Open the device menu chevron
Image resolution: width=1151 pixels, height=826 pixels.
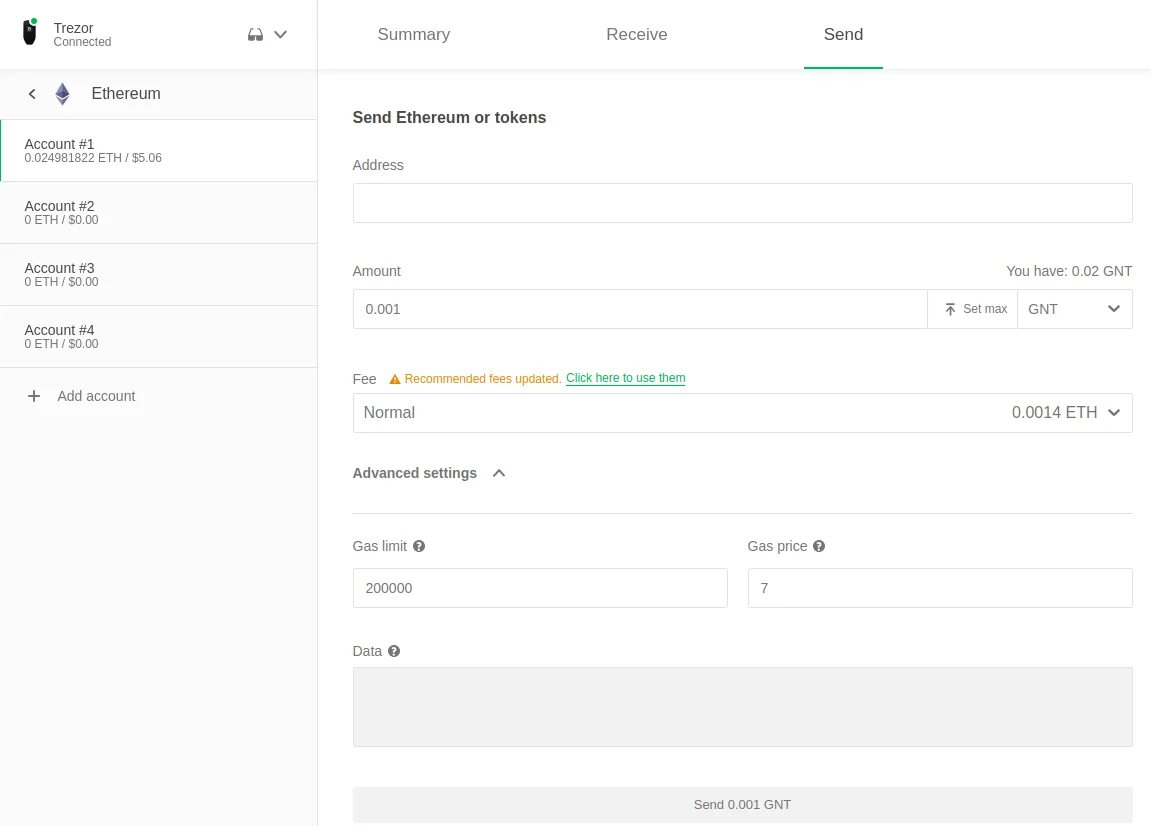[281, 34]
